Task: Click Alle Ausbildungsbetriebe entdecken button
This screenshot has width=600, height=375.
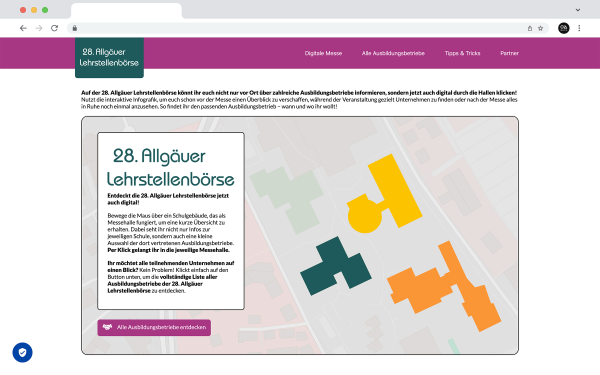Action: coord(154,328)
